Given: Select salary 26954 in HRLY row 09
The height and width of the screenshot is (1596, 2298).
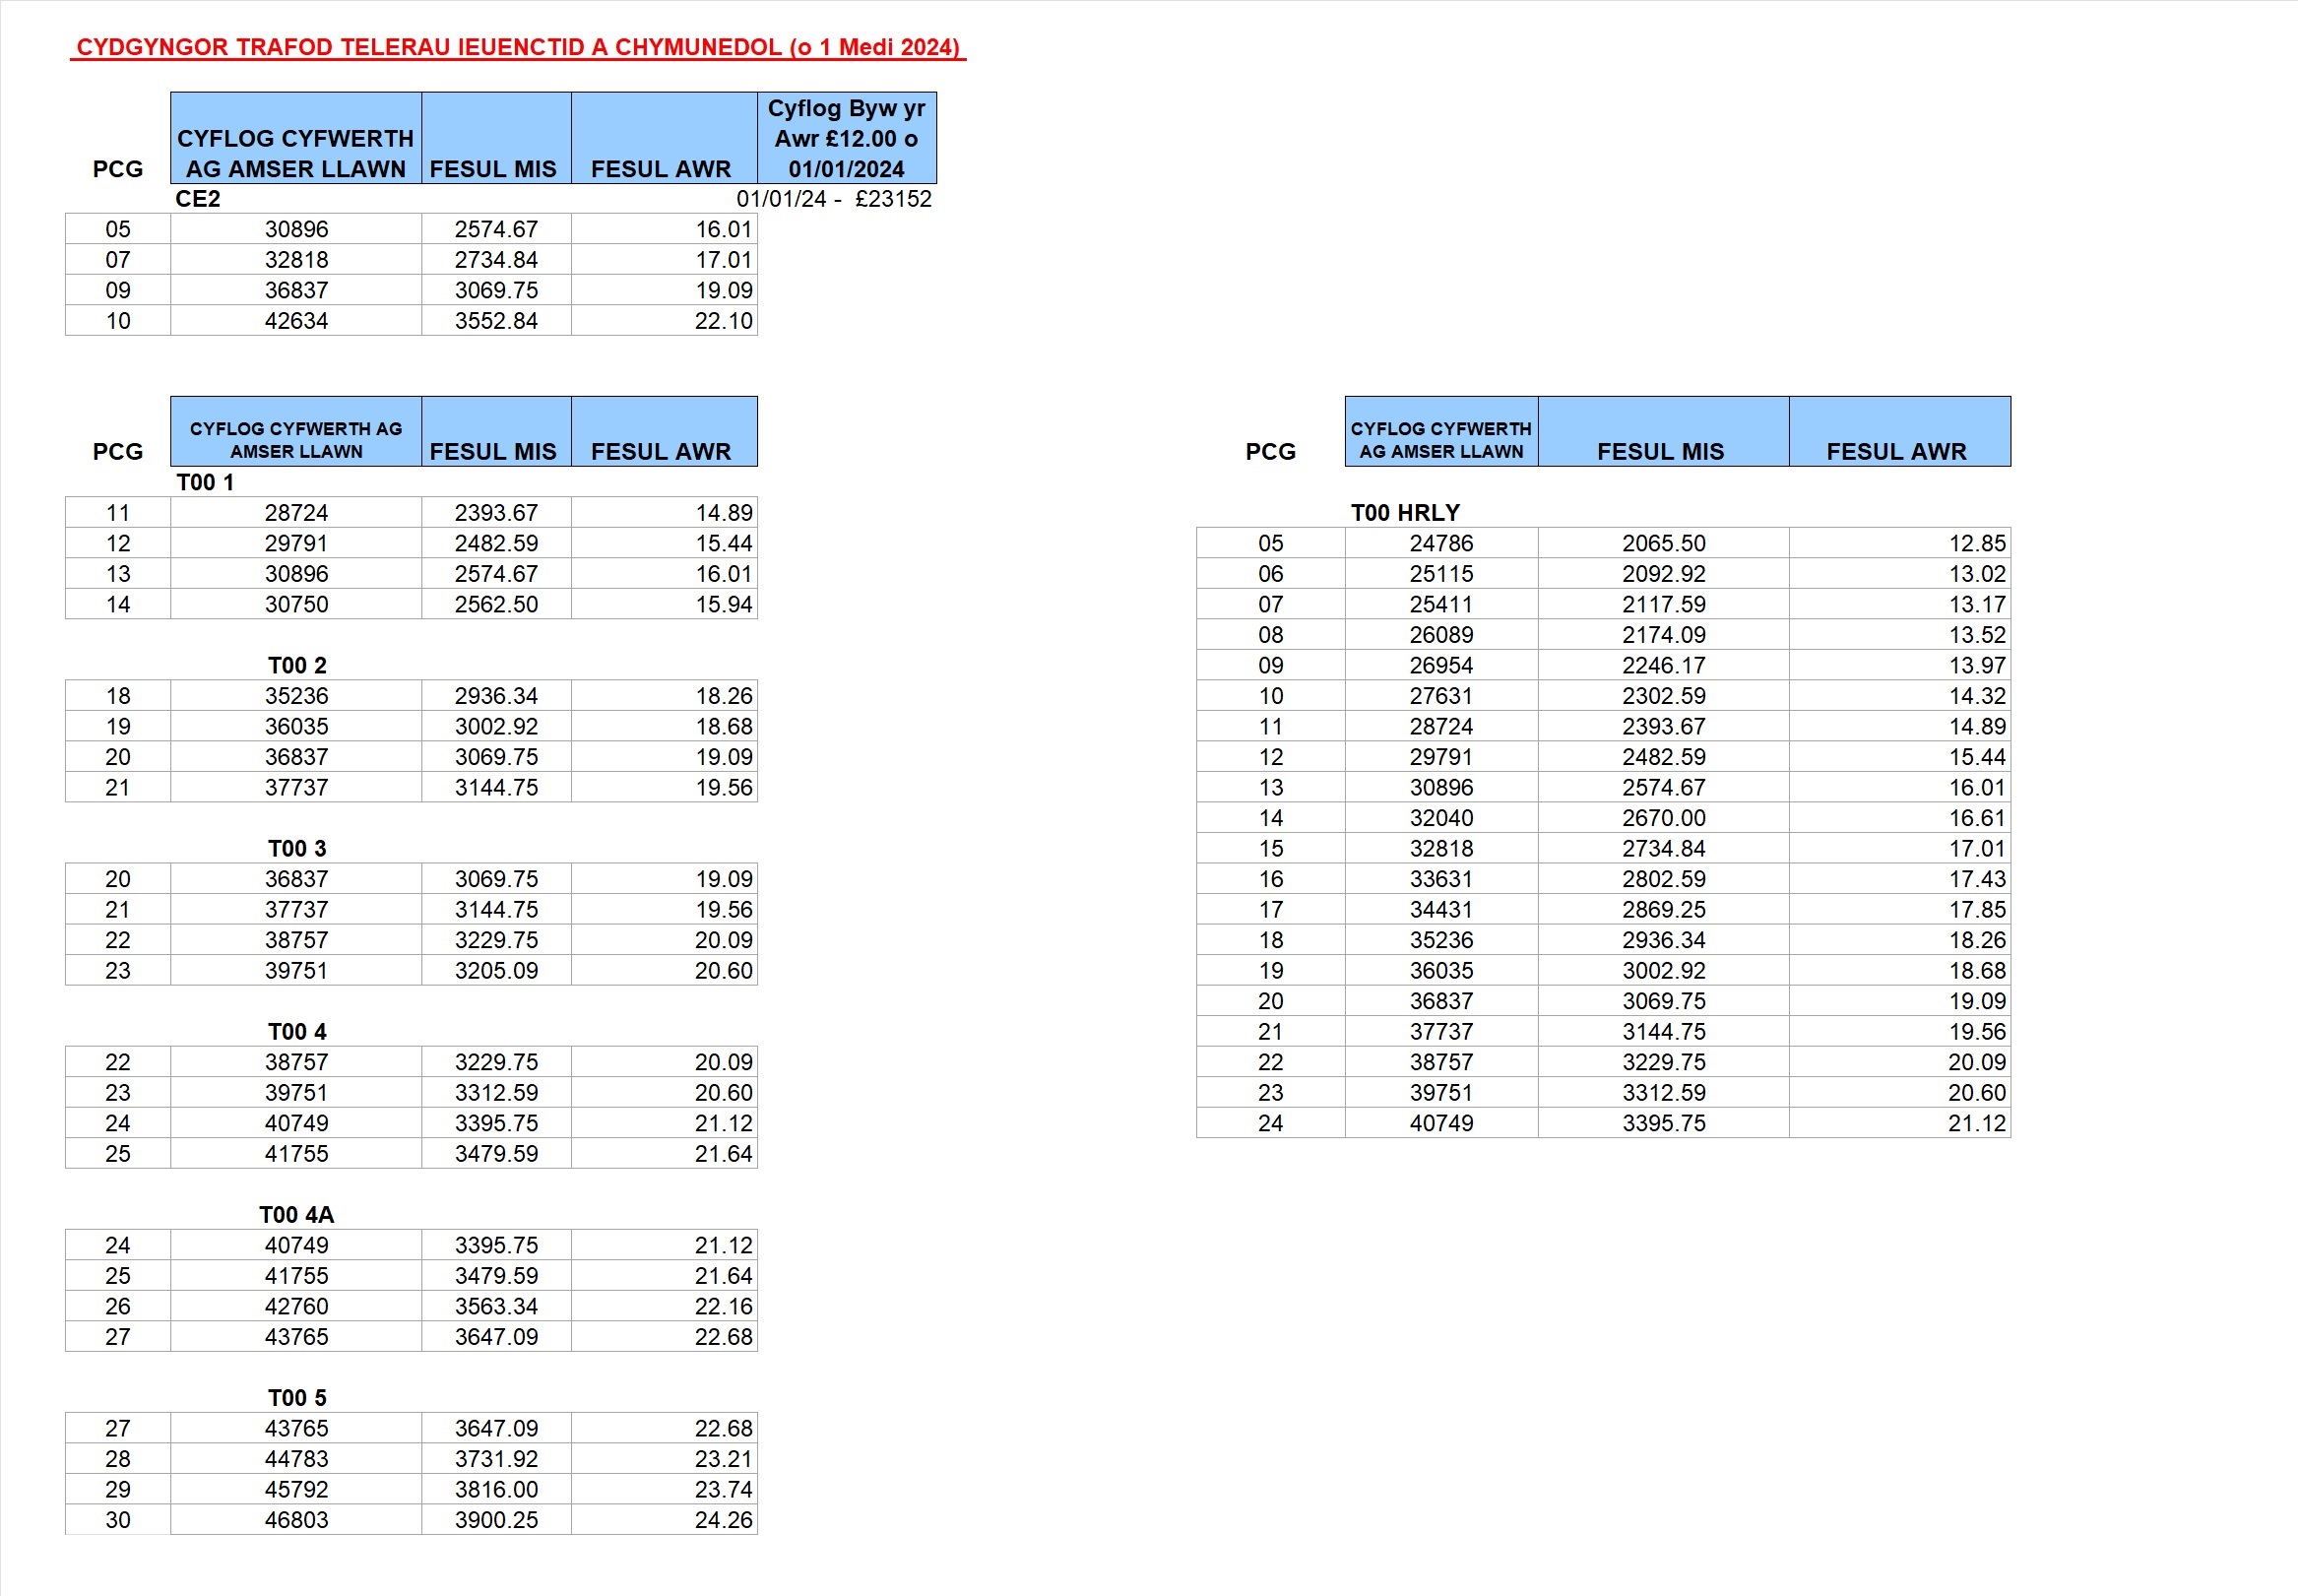Looking at the screenshot, I should [x=1441, y=666].
